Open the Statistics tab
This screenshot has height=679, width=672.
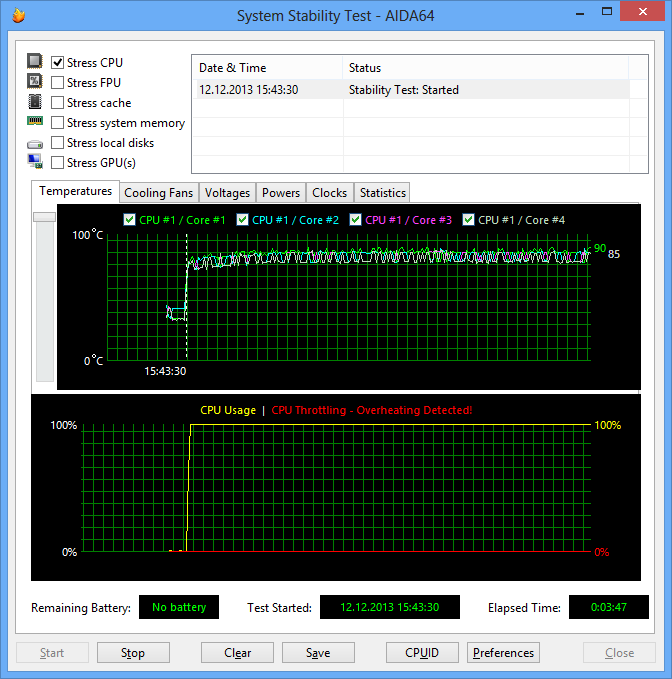coord(383,193)
